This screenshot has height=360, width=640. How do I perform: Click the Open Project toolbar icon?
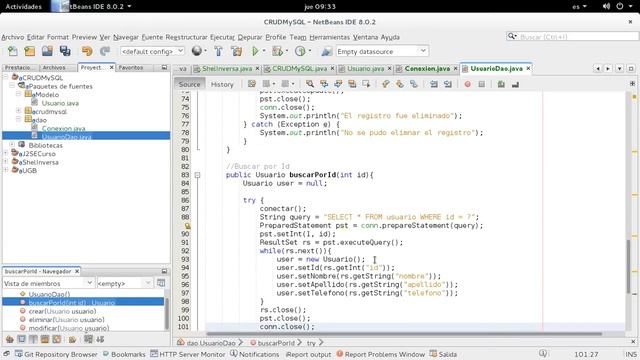[47, 51]
